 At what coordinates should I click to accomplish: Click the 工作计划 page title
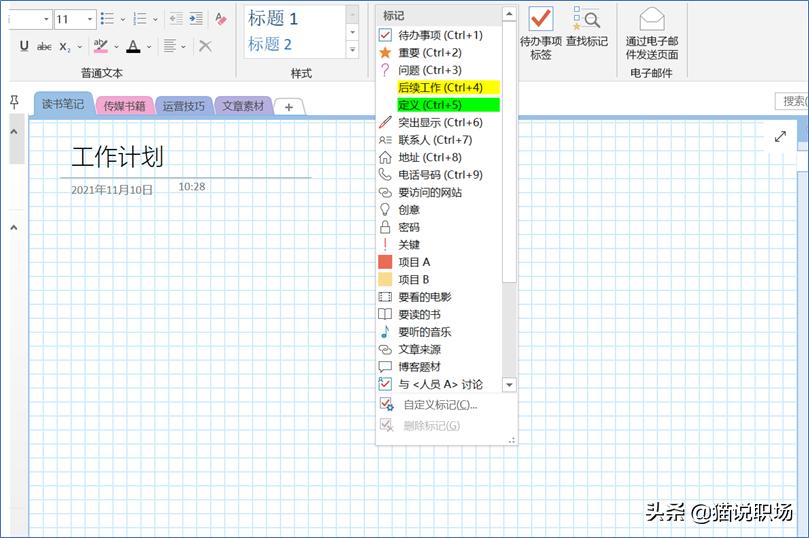tap(118, 156)
